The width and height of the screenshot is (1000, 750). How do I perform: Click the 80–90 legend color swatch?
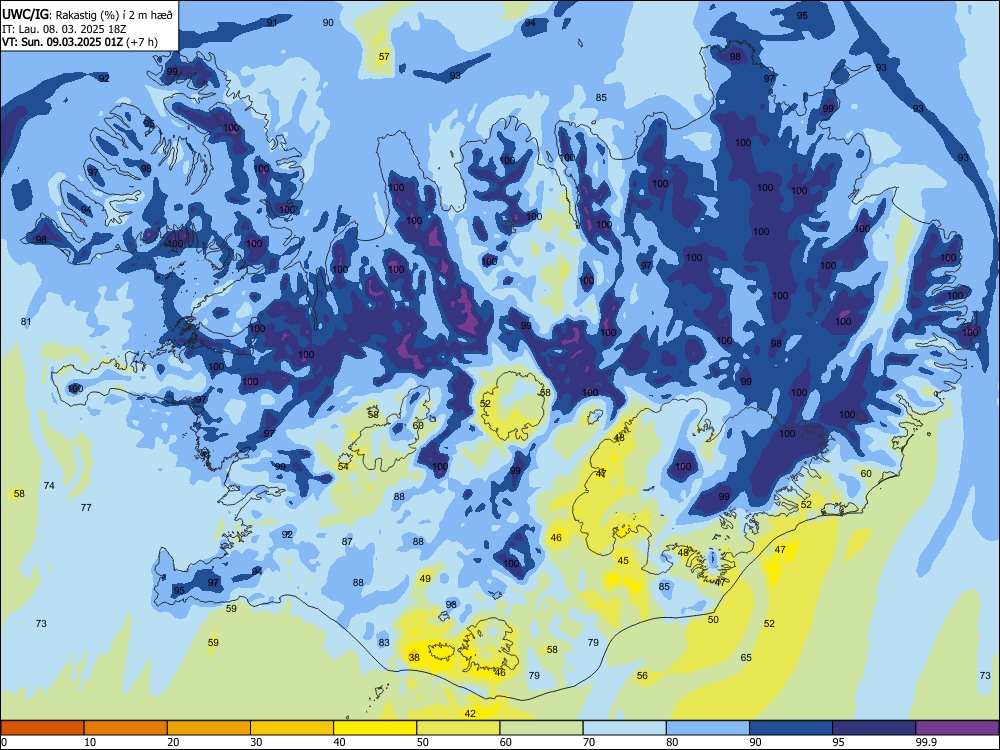click(708, 728)
